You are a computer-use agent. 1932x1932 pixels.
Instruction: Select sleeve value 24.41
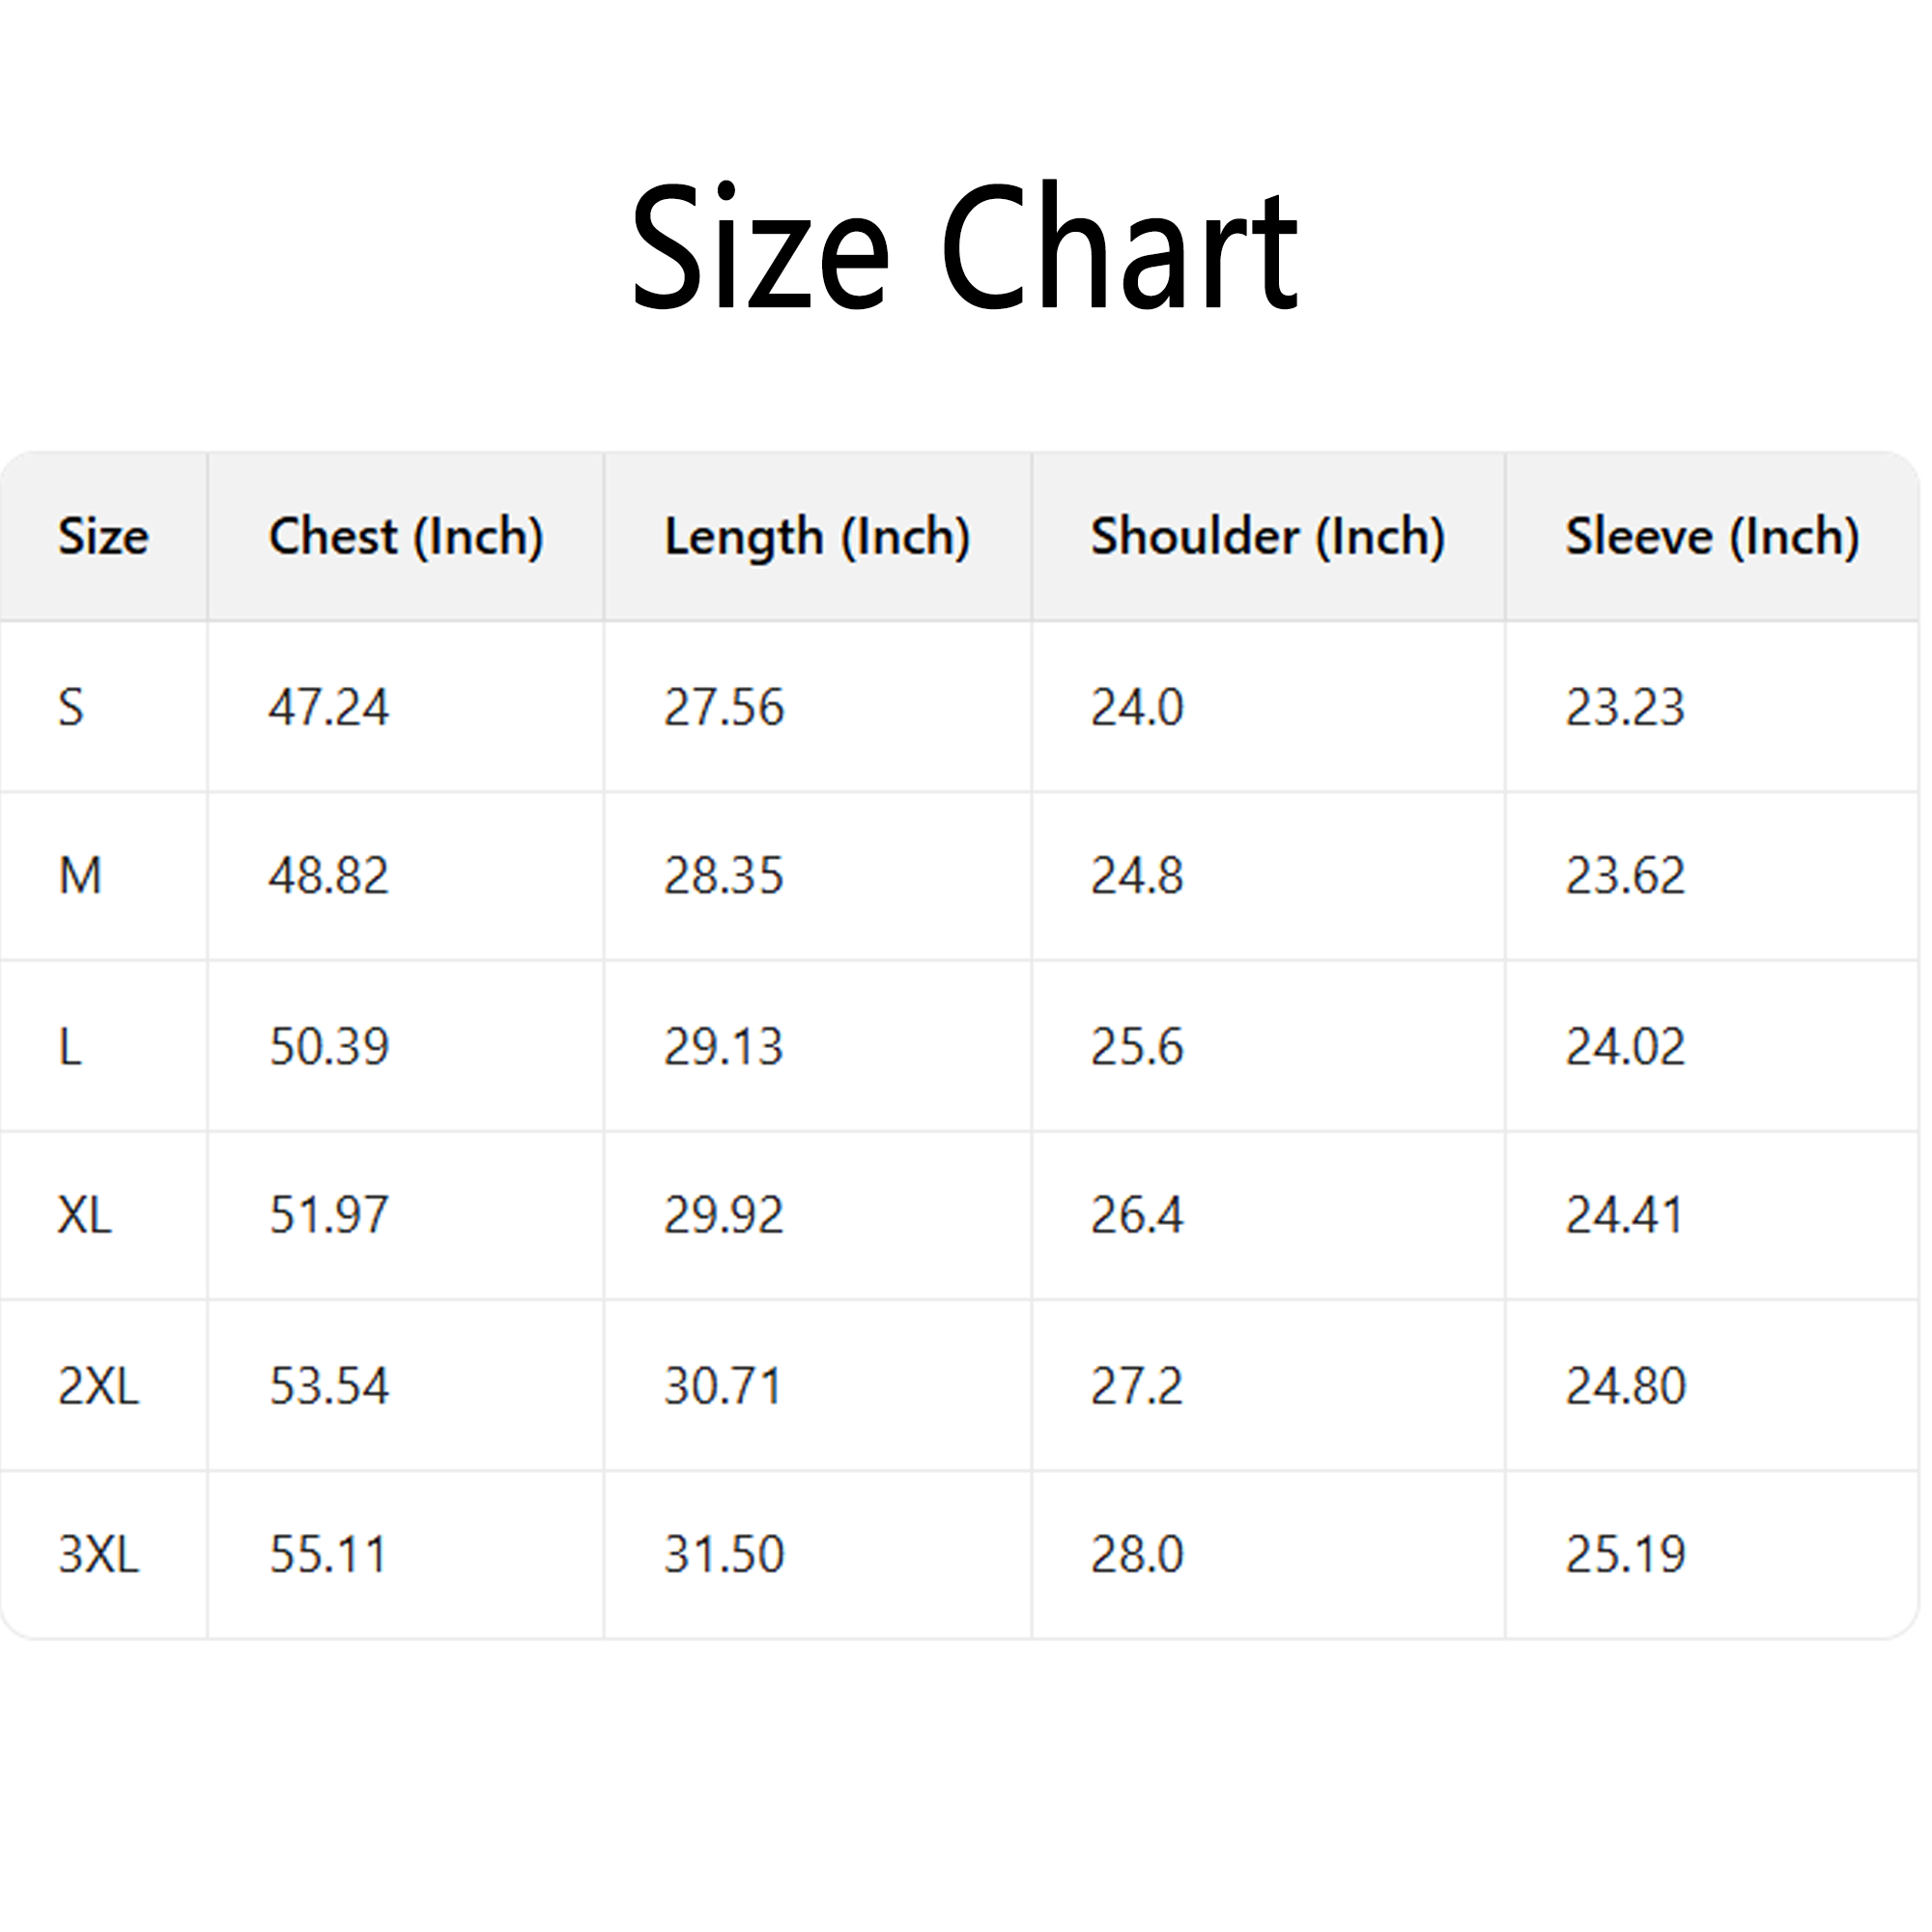1625,1215
